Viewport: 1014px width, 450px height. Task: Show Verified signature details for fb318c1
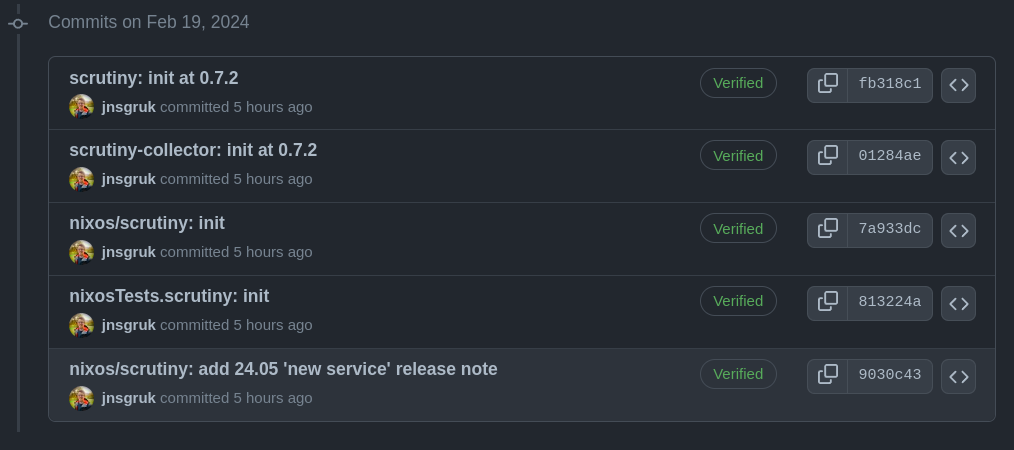(x=738, y=83)
